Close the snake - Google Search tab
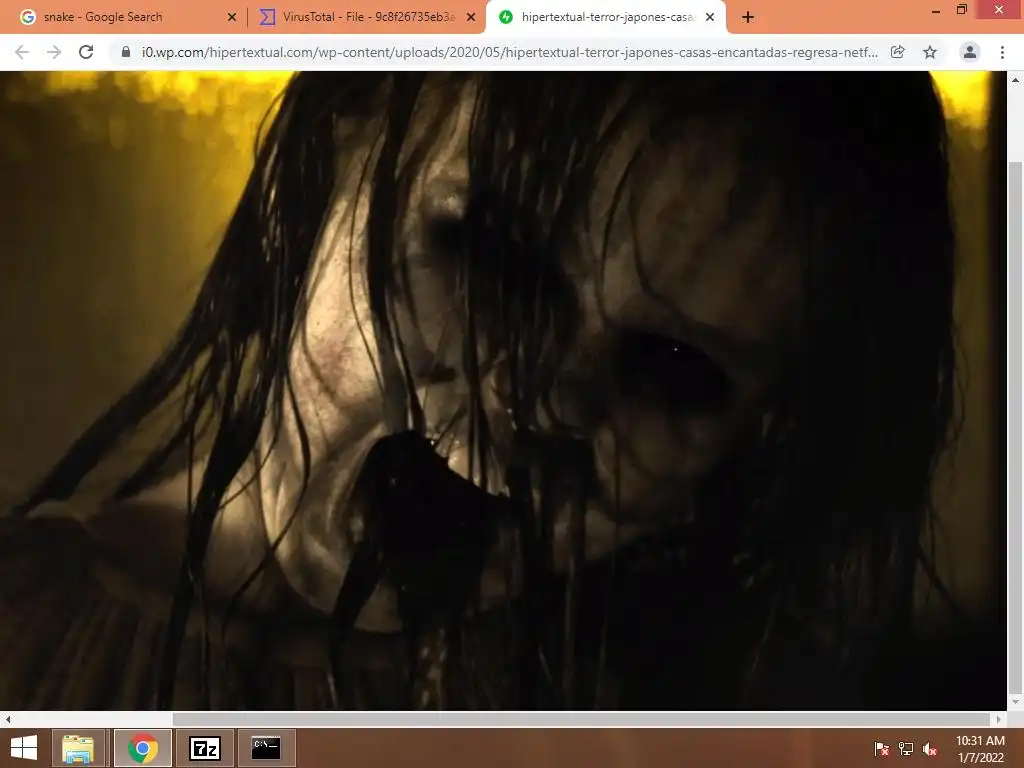The height and width of the screenshot is (768, 1024). coord(232,17)
